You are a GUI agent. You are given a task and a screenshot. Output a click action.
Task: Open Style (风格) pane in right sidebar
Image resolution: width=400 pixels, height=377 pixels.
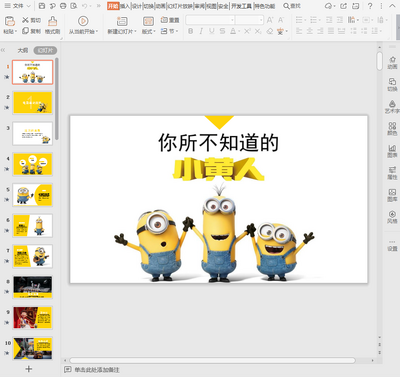[x=392, y=217]
